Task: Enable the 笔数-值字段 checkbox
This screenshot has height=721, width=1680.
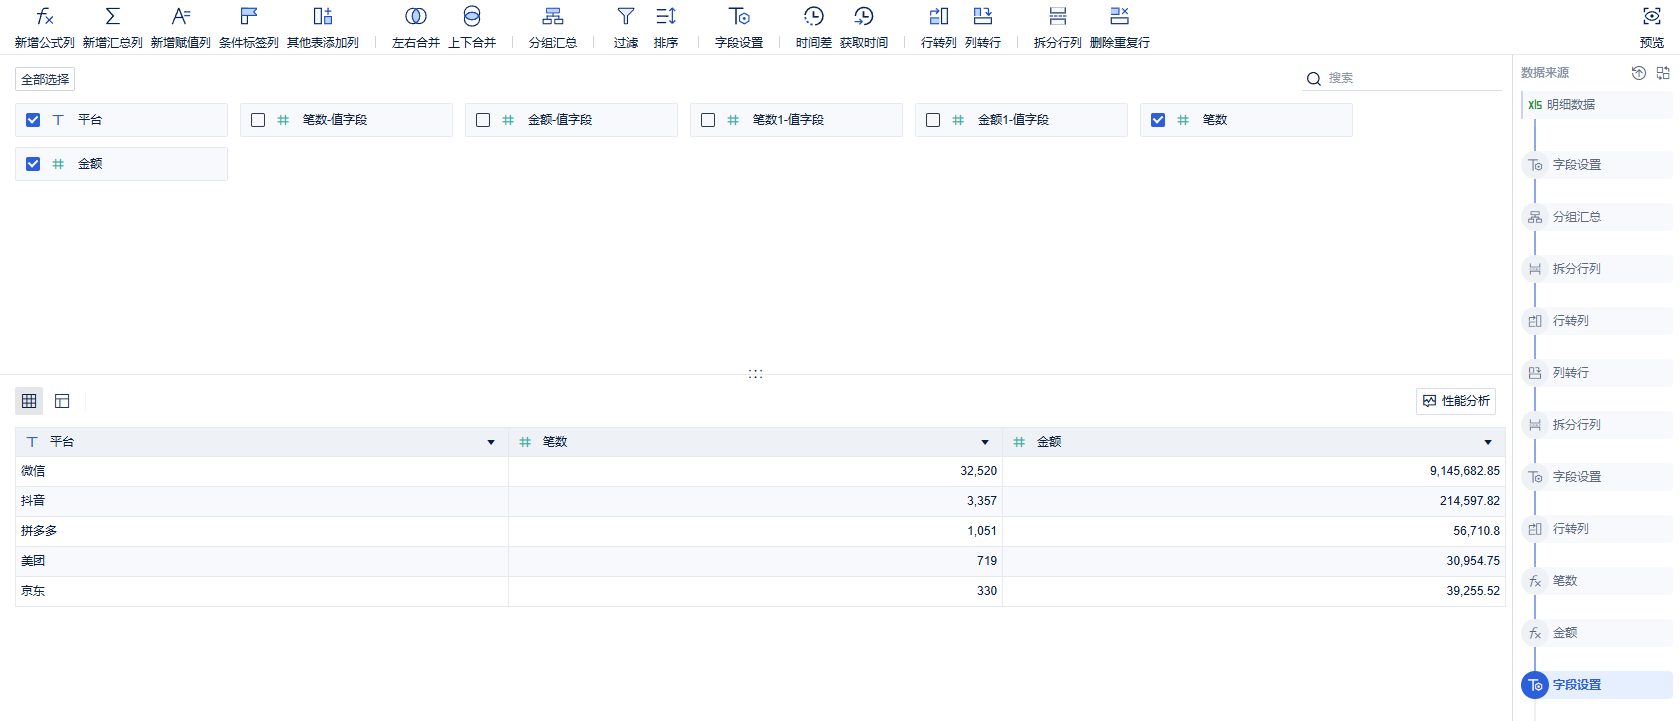Action: [x=258, y=120]
